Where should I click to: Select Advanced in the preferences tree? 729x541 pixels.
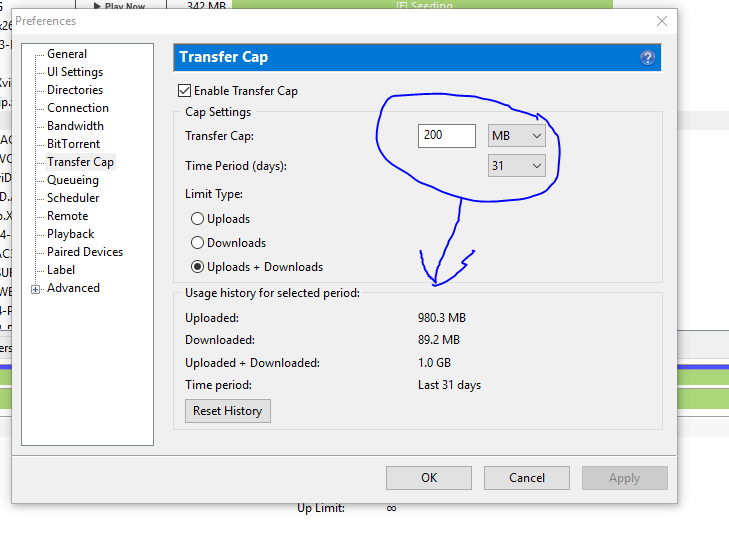[x=73, y=288]
